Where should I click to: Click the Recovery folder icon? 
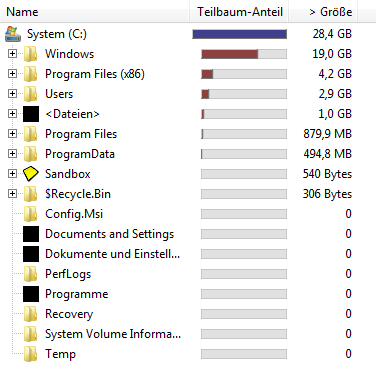30,314
